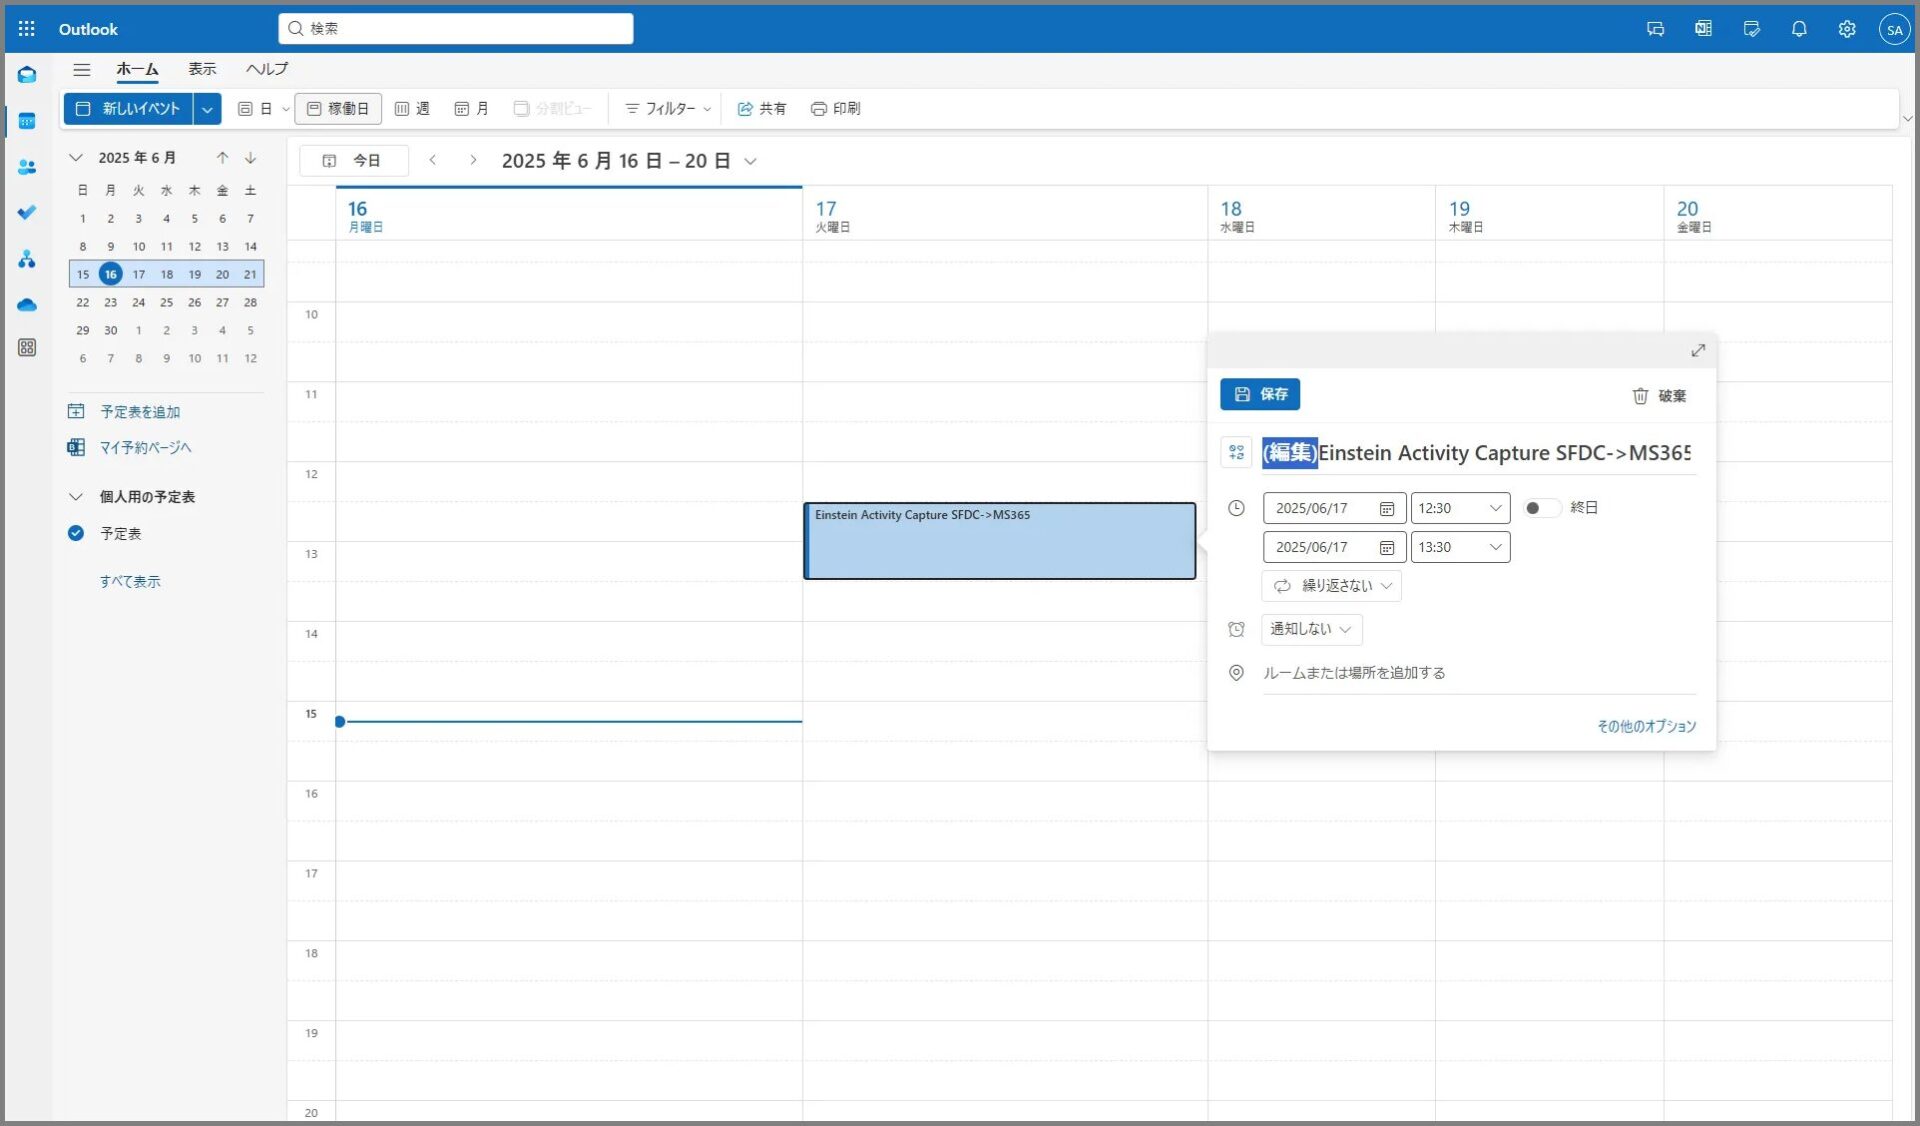Go to next month with down arrow
Image resolution: width=1920 pixels, height=1126 pixels.
(251, 158)
